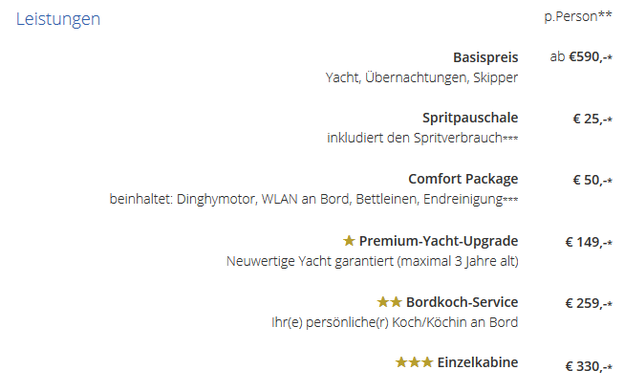Select the Einzelkabine label
This screenshot has height=392, width=624.
(x=478, y=362)
